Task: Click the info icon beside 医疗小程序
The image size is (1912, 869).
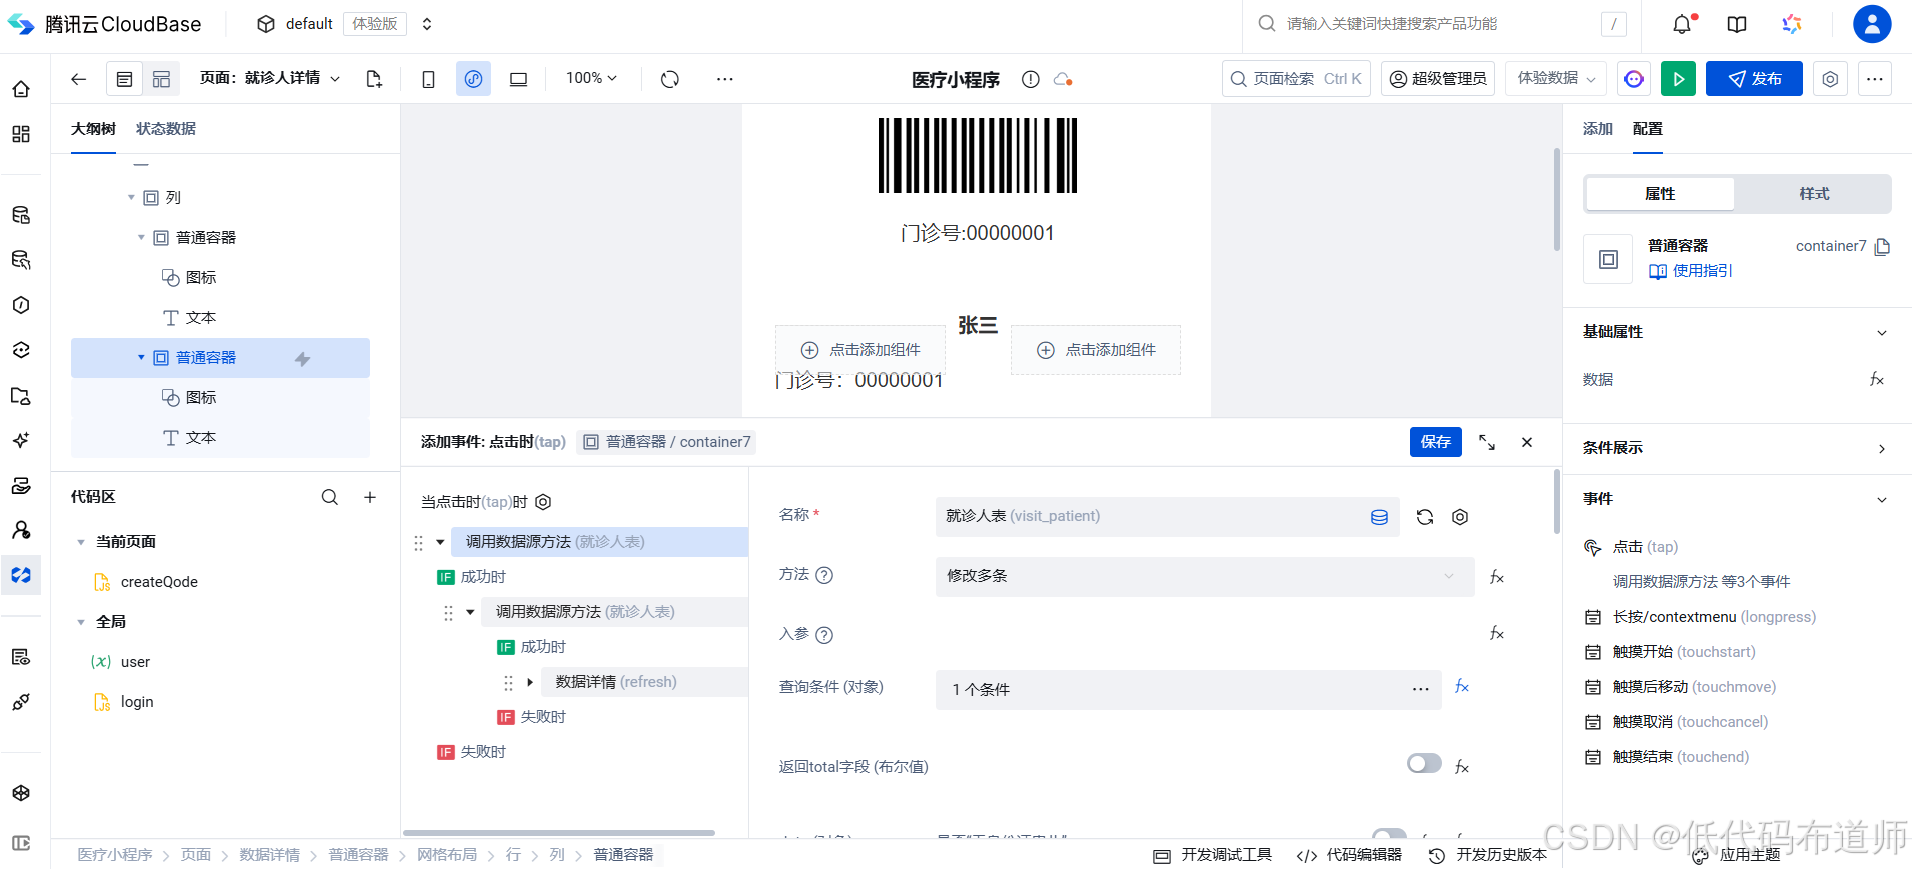Action: [1030, 79]
